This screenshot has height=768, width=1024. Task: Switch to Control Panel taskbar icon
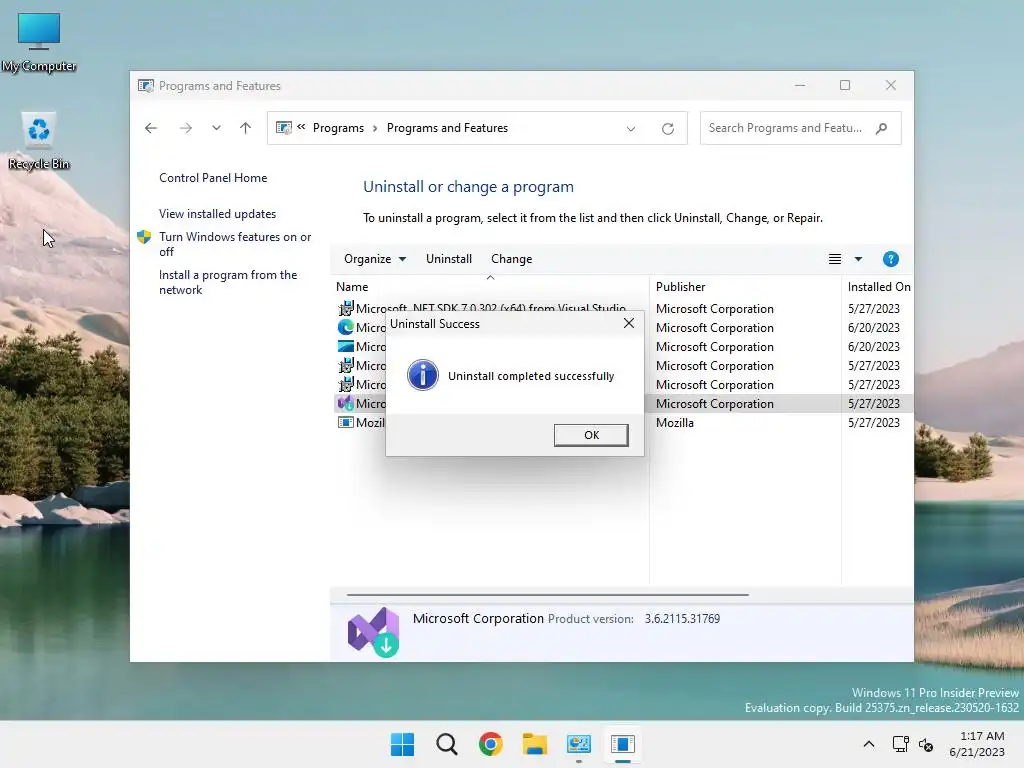(579, 744)
